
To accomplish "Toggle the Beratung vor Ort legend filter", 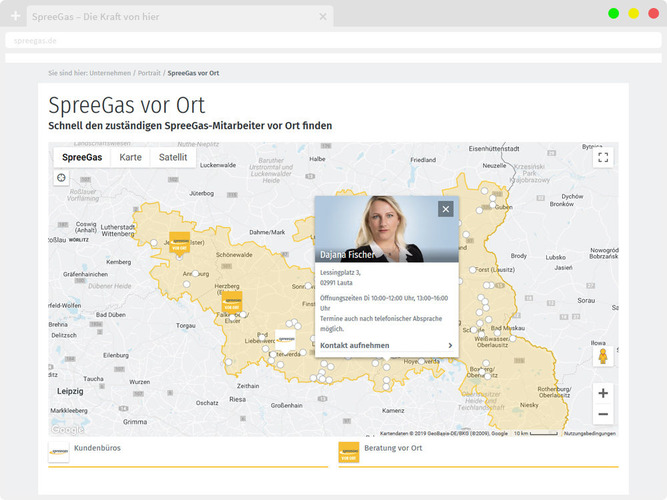I will (392, 449).
